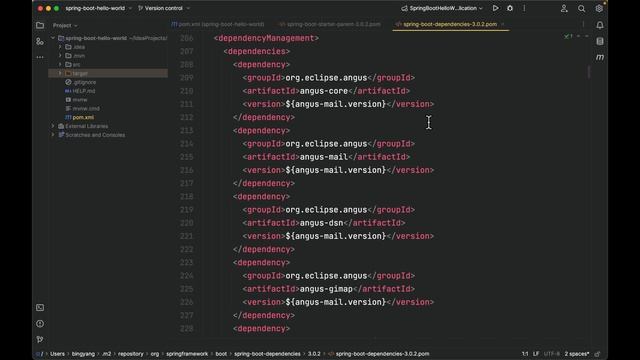Place cursor on the dependencyManagement tag

pos(266,38)
